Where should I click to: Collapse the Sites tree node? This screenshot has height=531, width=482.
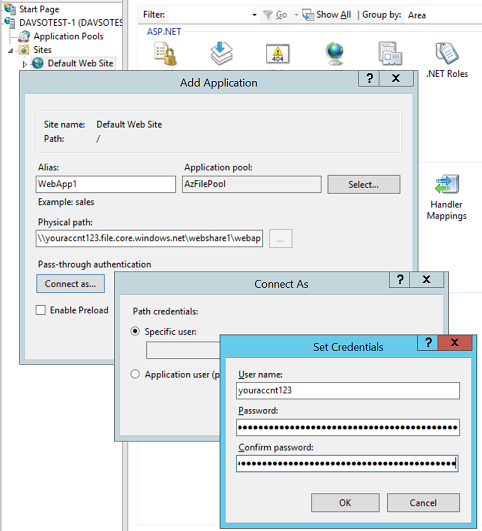coord(11,51)
